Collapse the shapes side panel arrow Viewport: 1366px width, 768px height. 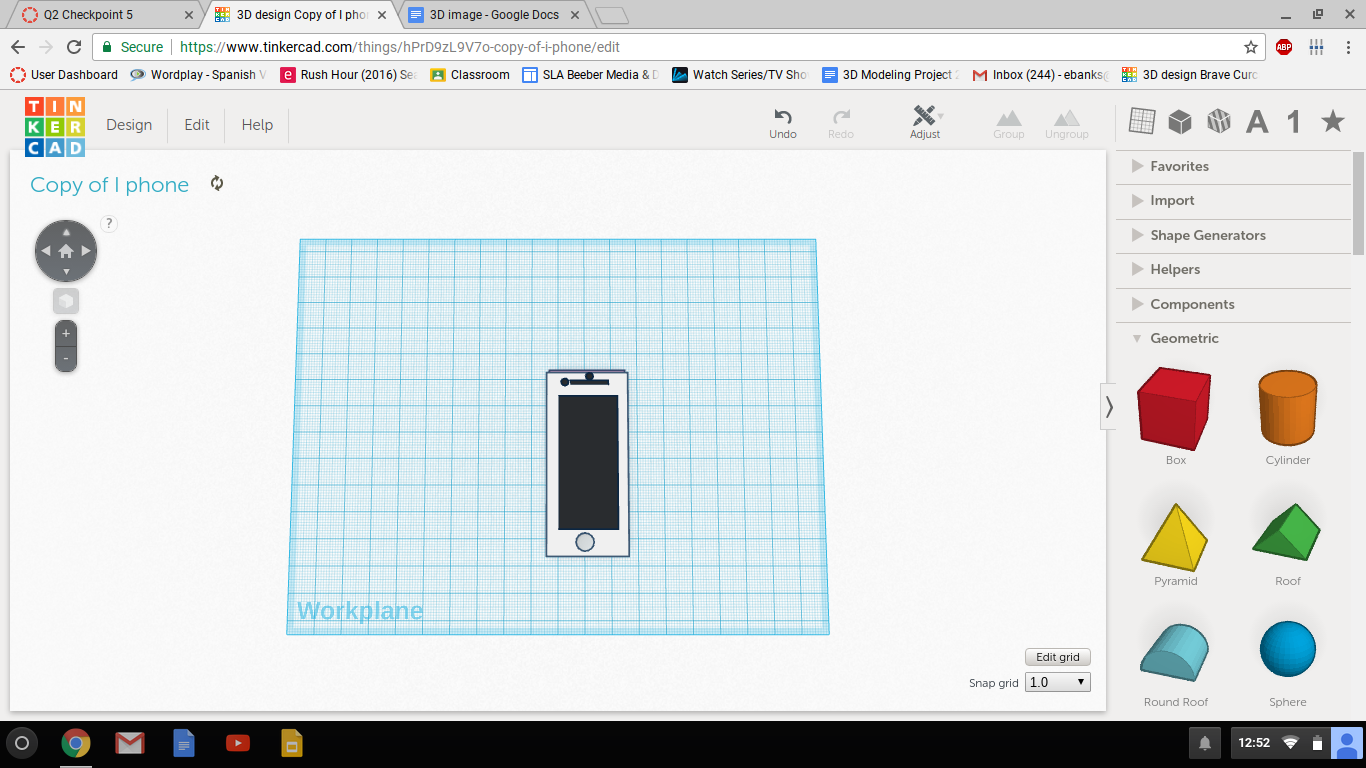(1108, 406)
